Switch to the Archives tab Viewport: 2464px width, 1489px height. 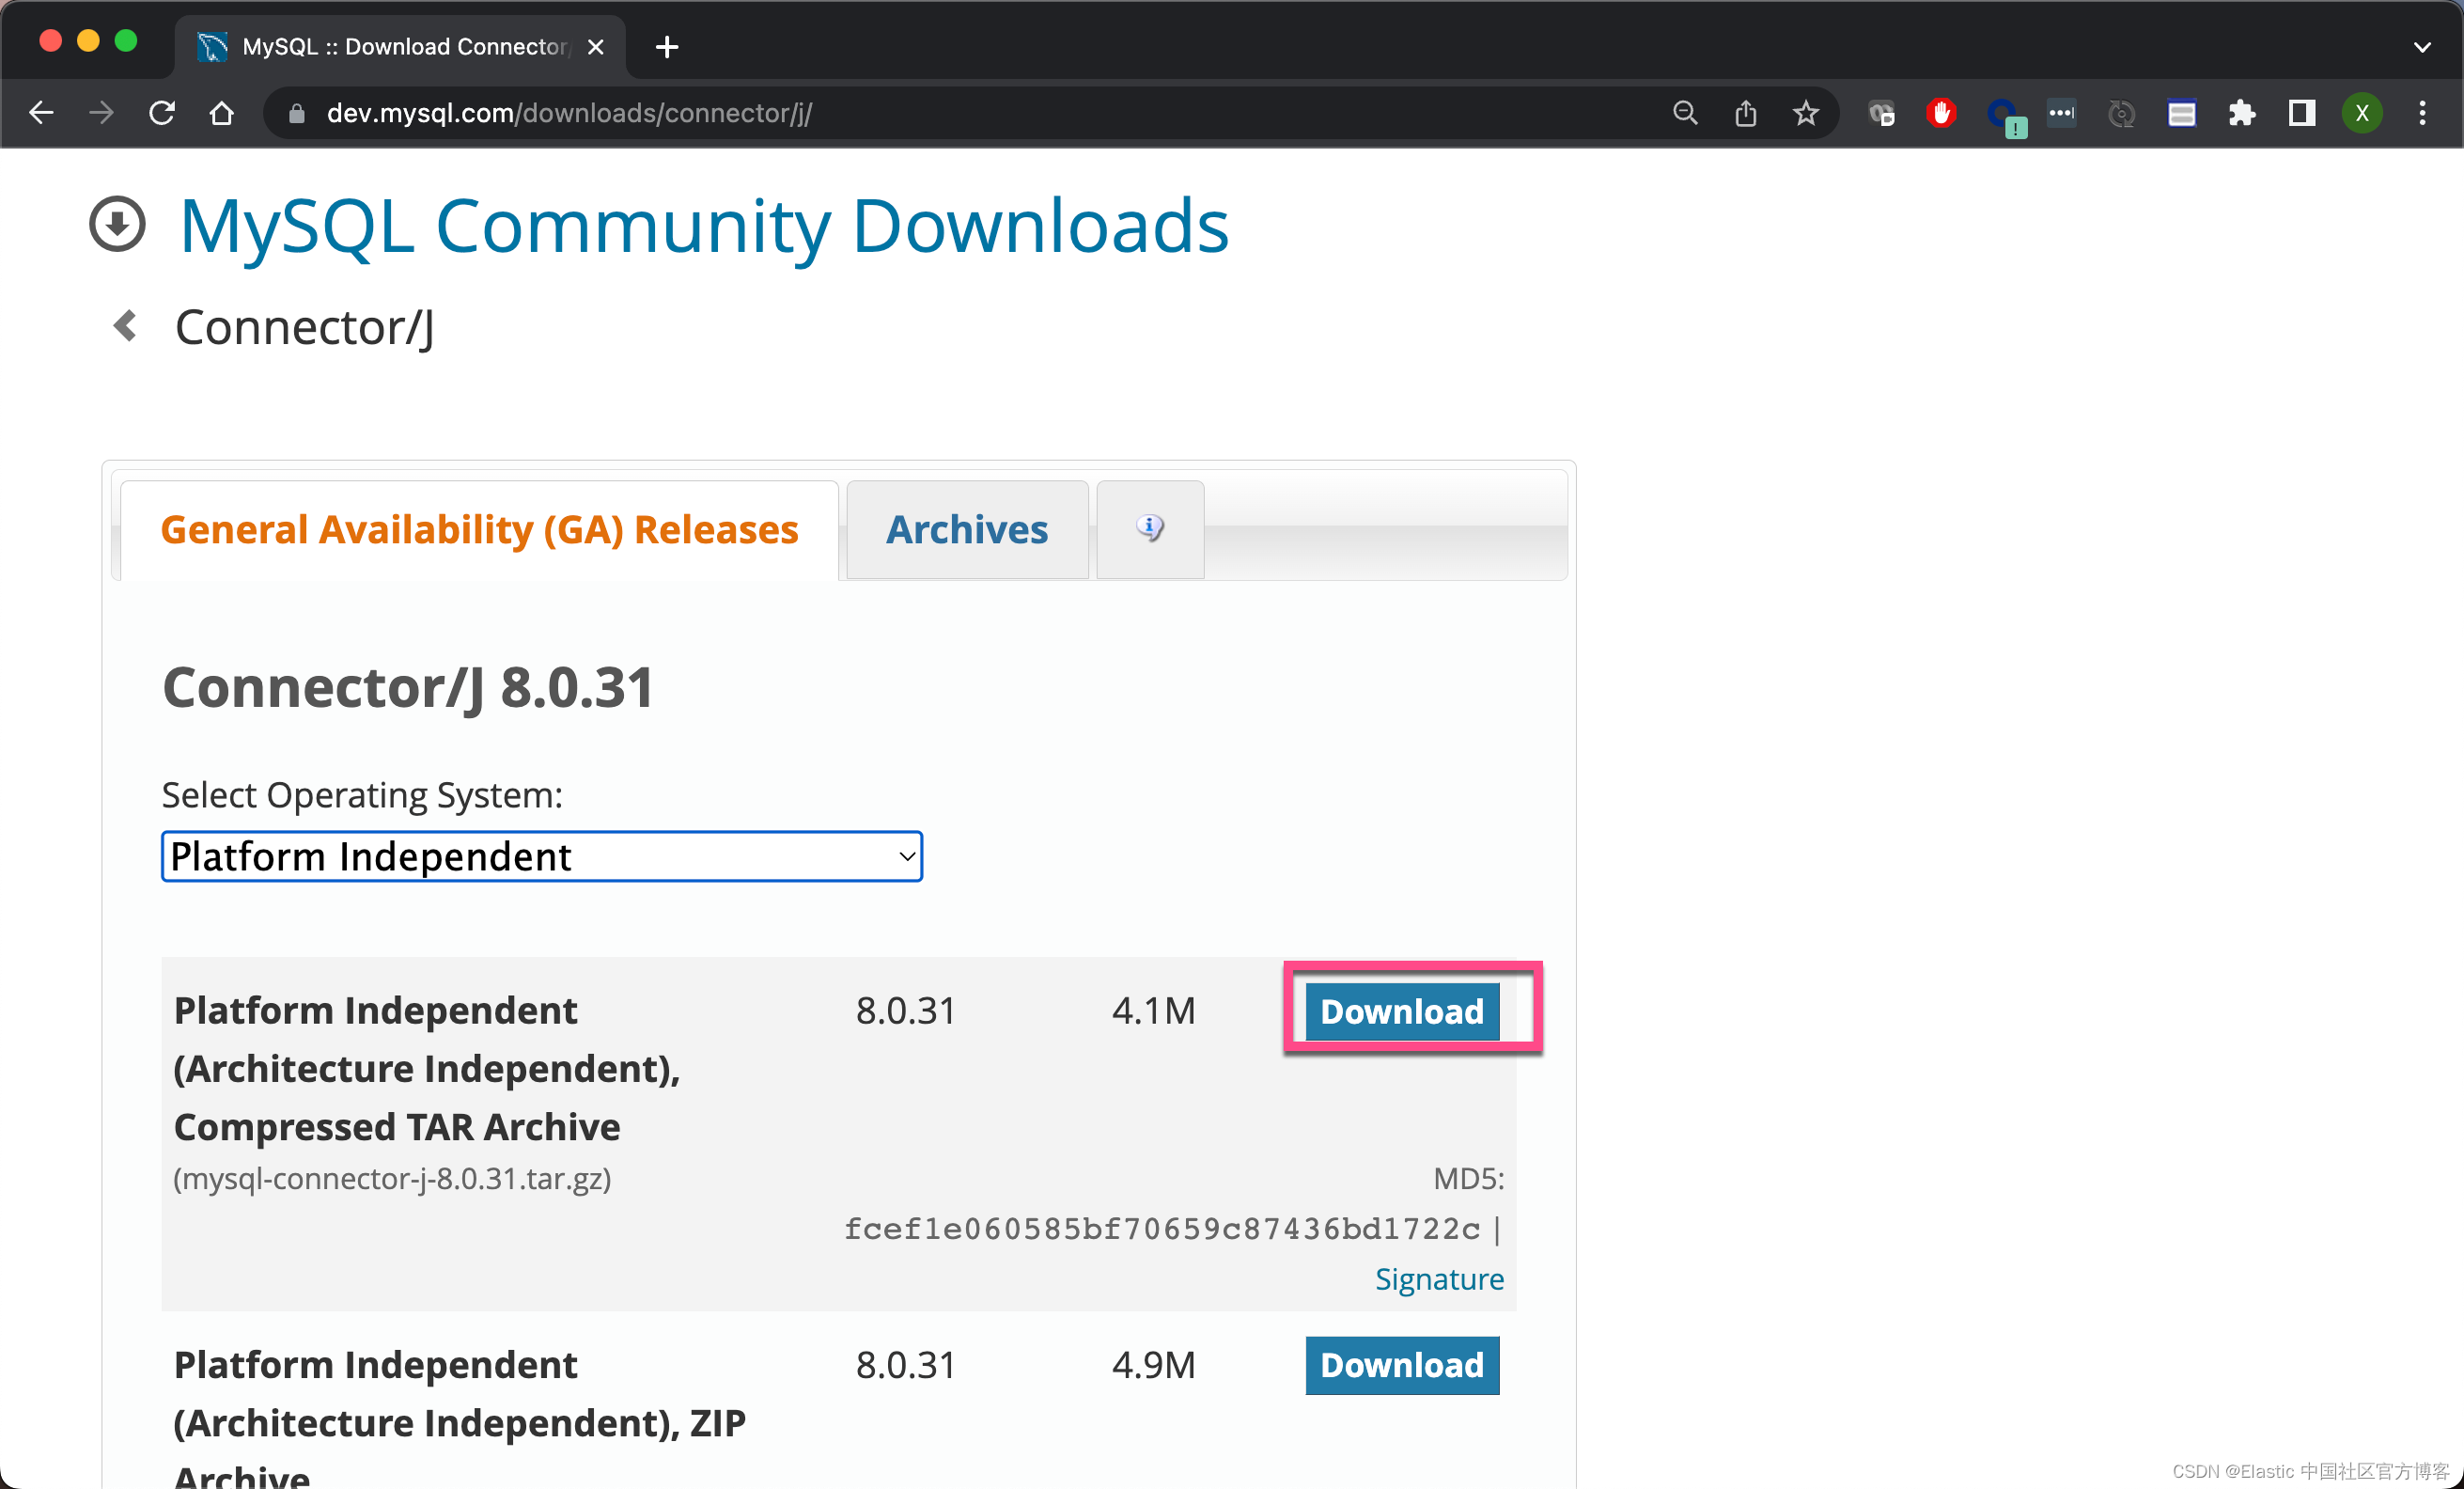(967, 529)
